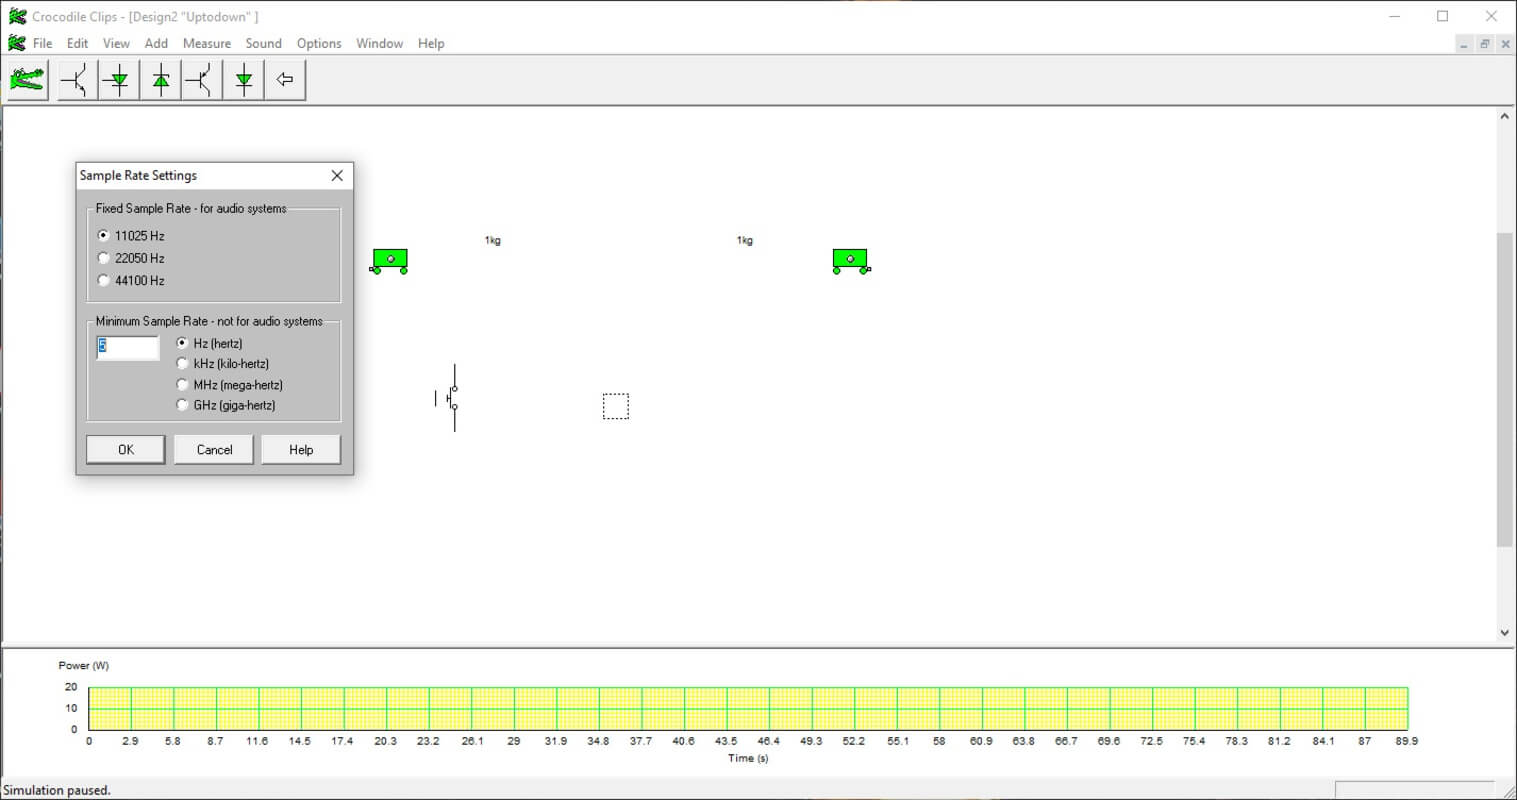Viewport: 1517px width, 800px height.
Task: Open the Sound menu
Action: pos(263,43)
